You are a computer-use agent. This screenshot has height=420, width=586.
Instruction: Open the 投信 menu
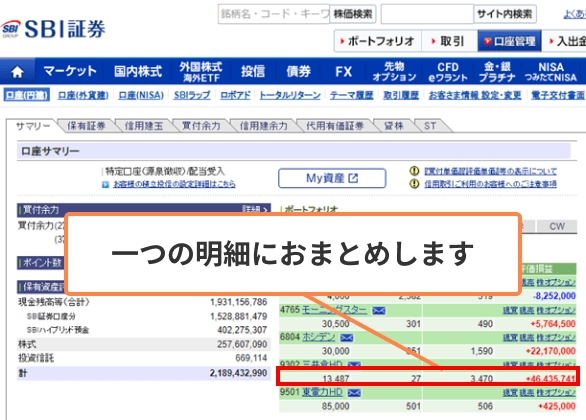tap(253, 71)
